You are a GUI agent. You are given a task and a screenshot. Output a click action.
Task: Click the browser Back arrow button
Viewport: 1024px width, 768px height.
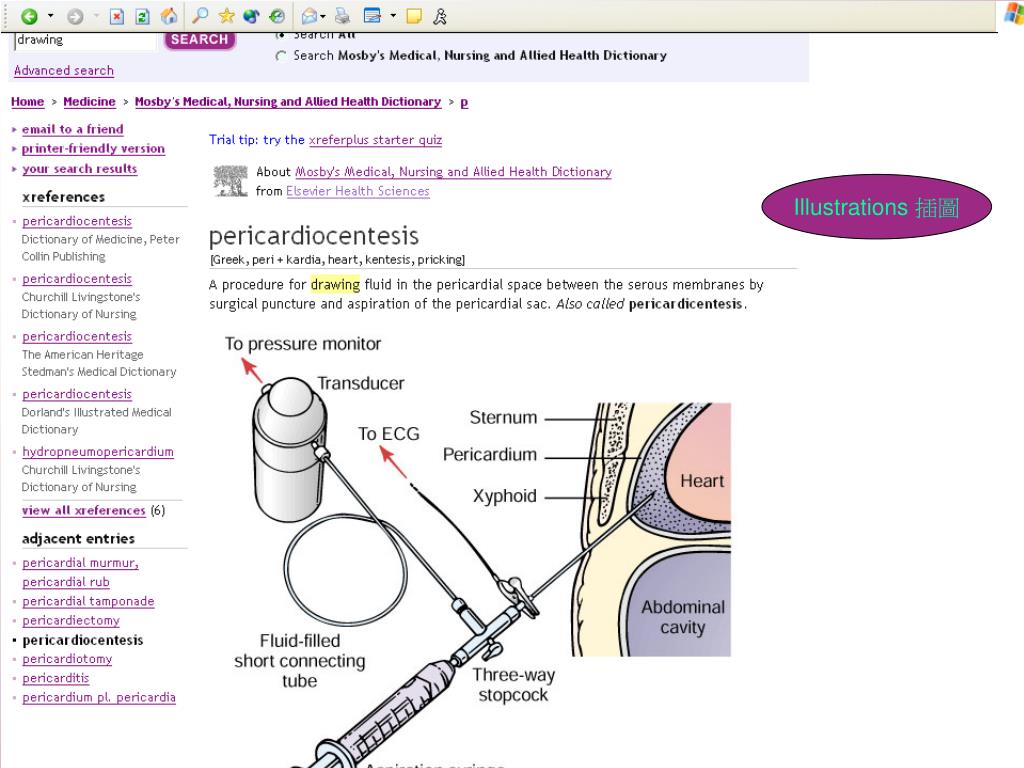click(29, 16)
